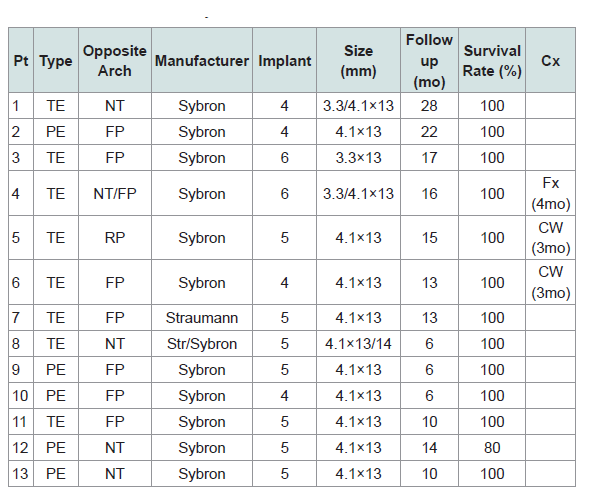Viewport: 590px width, 499px height.
Task: Select follow up value 28
Action: [x=429, y=106]
